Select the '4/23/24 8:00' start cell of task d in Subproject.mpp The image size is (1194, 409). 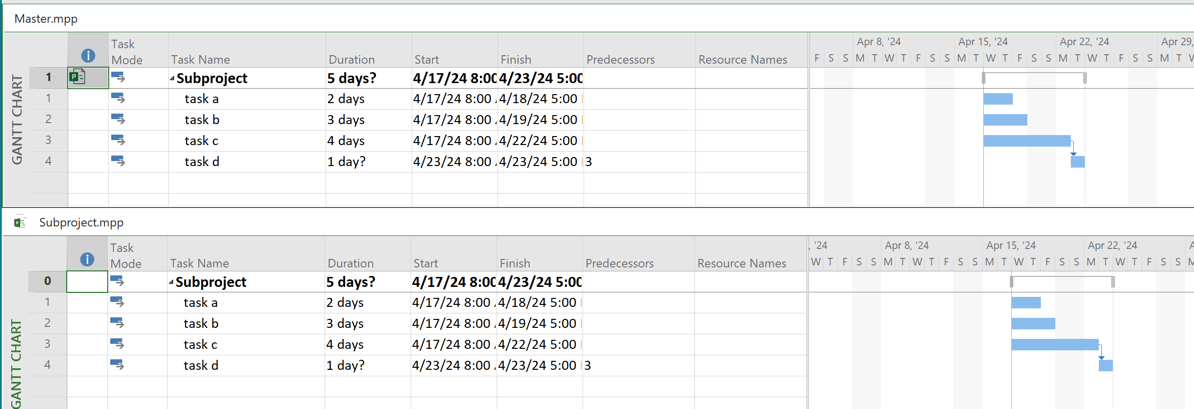click(x=455, y=366)
